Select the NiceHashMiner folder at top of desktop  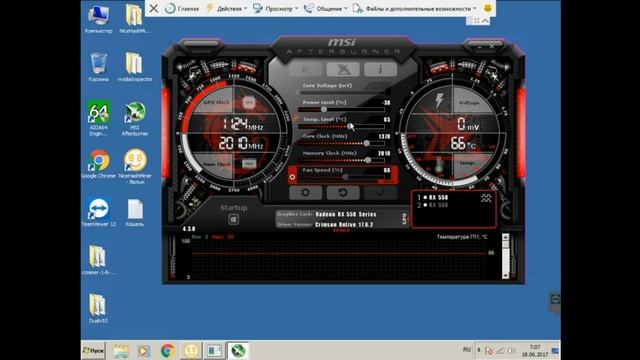point(135,19)
